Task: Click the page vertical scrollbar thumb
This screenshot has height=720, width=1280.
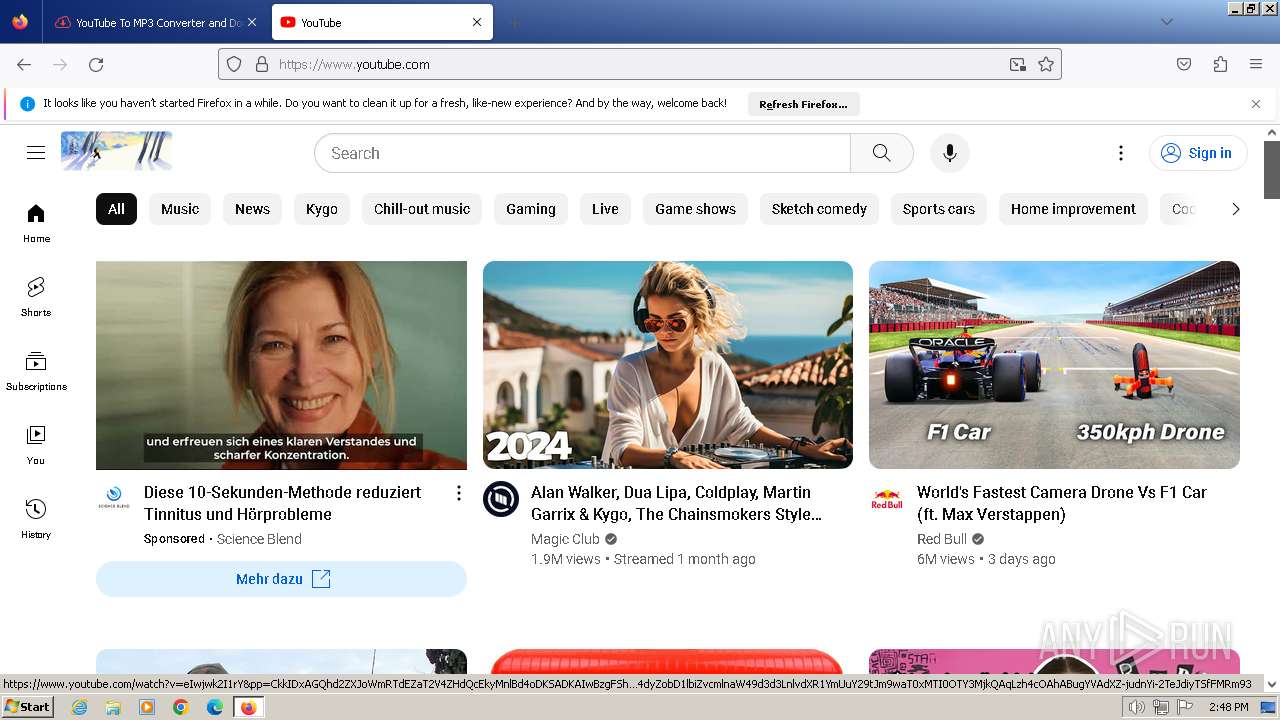Action: (1272, 170)
